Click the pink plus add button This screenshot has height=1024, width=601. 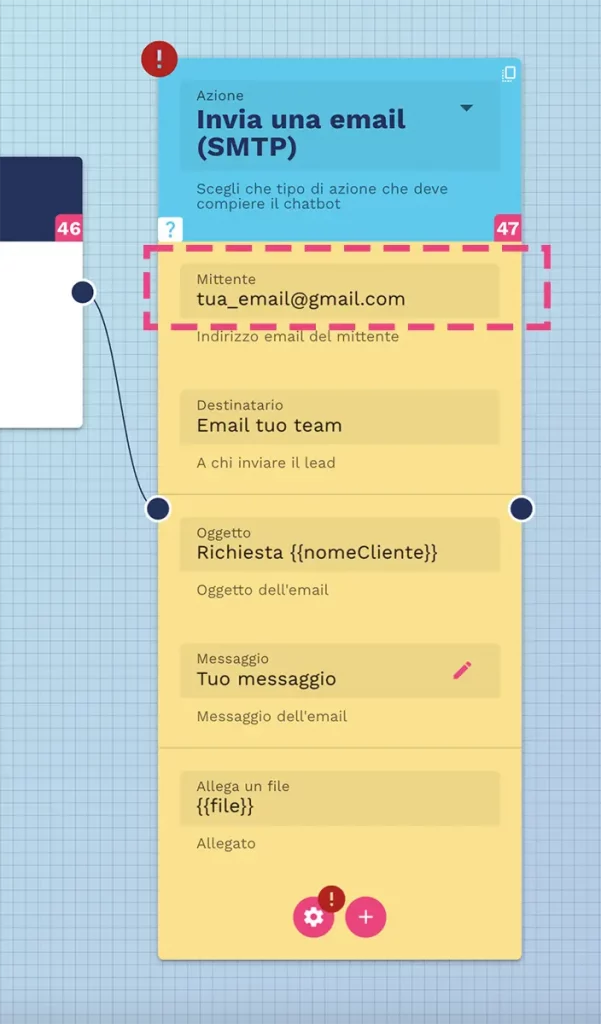[366, 917]
